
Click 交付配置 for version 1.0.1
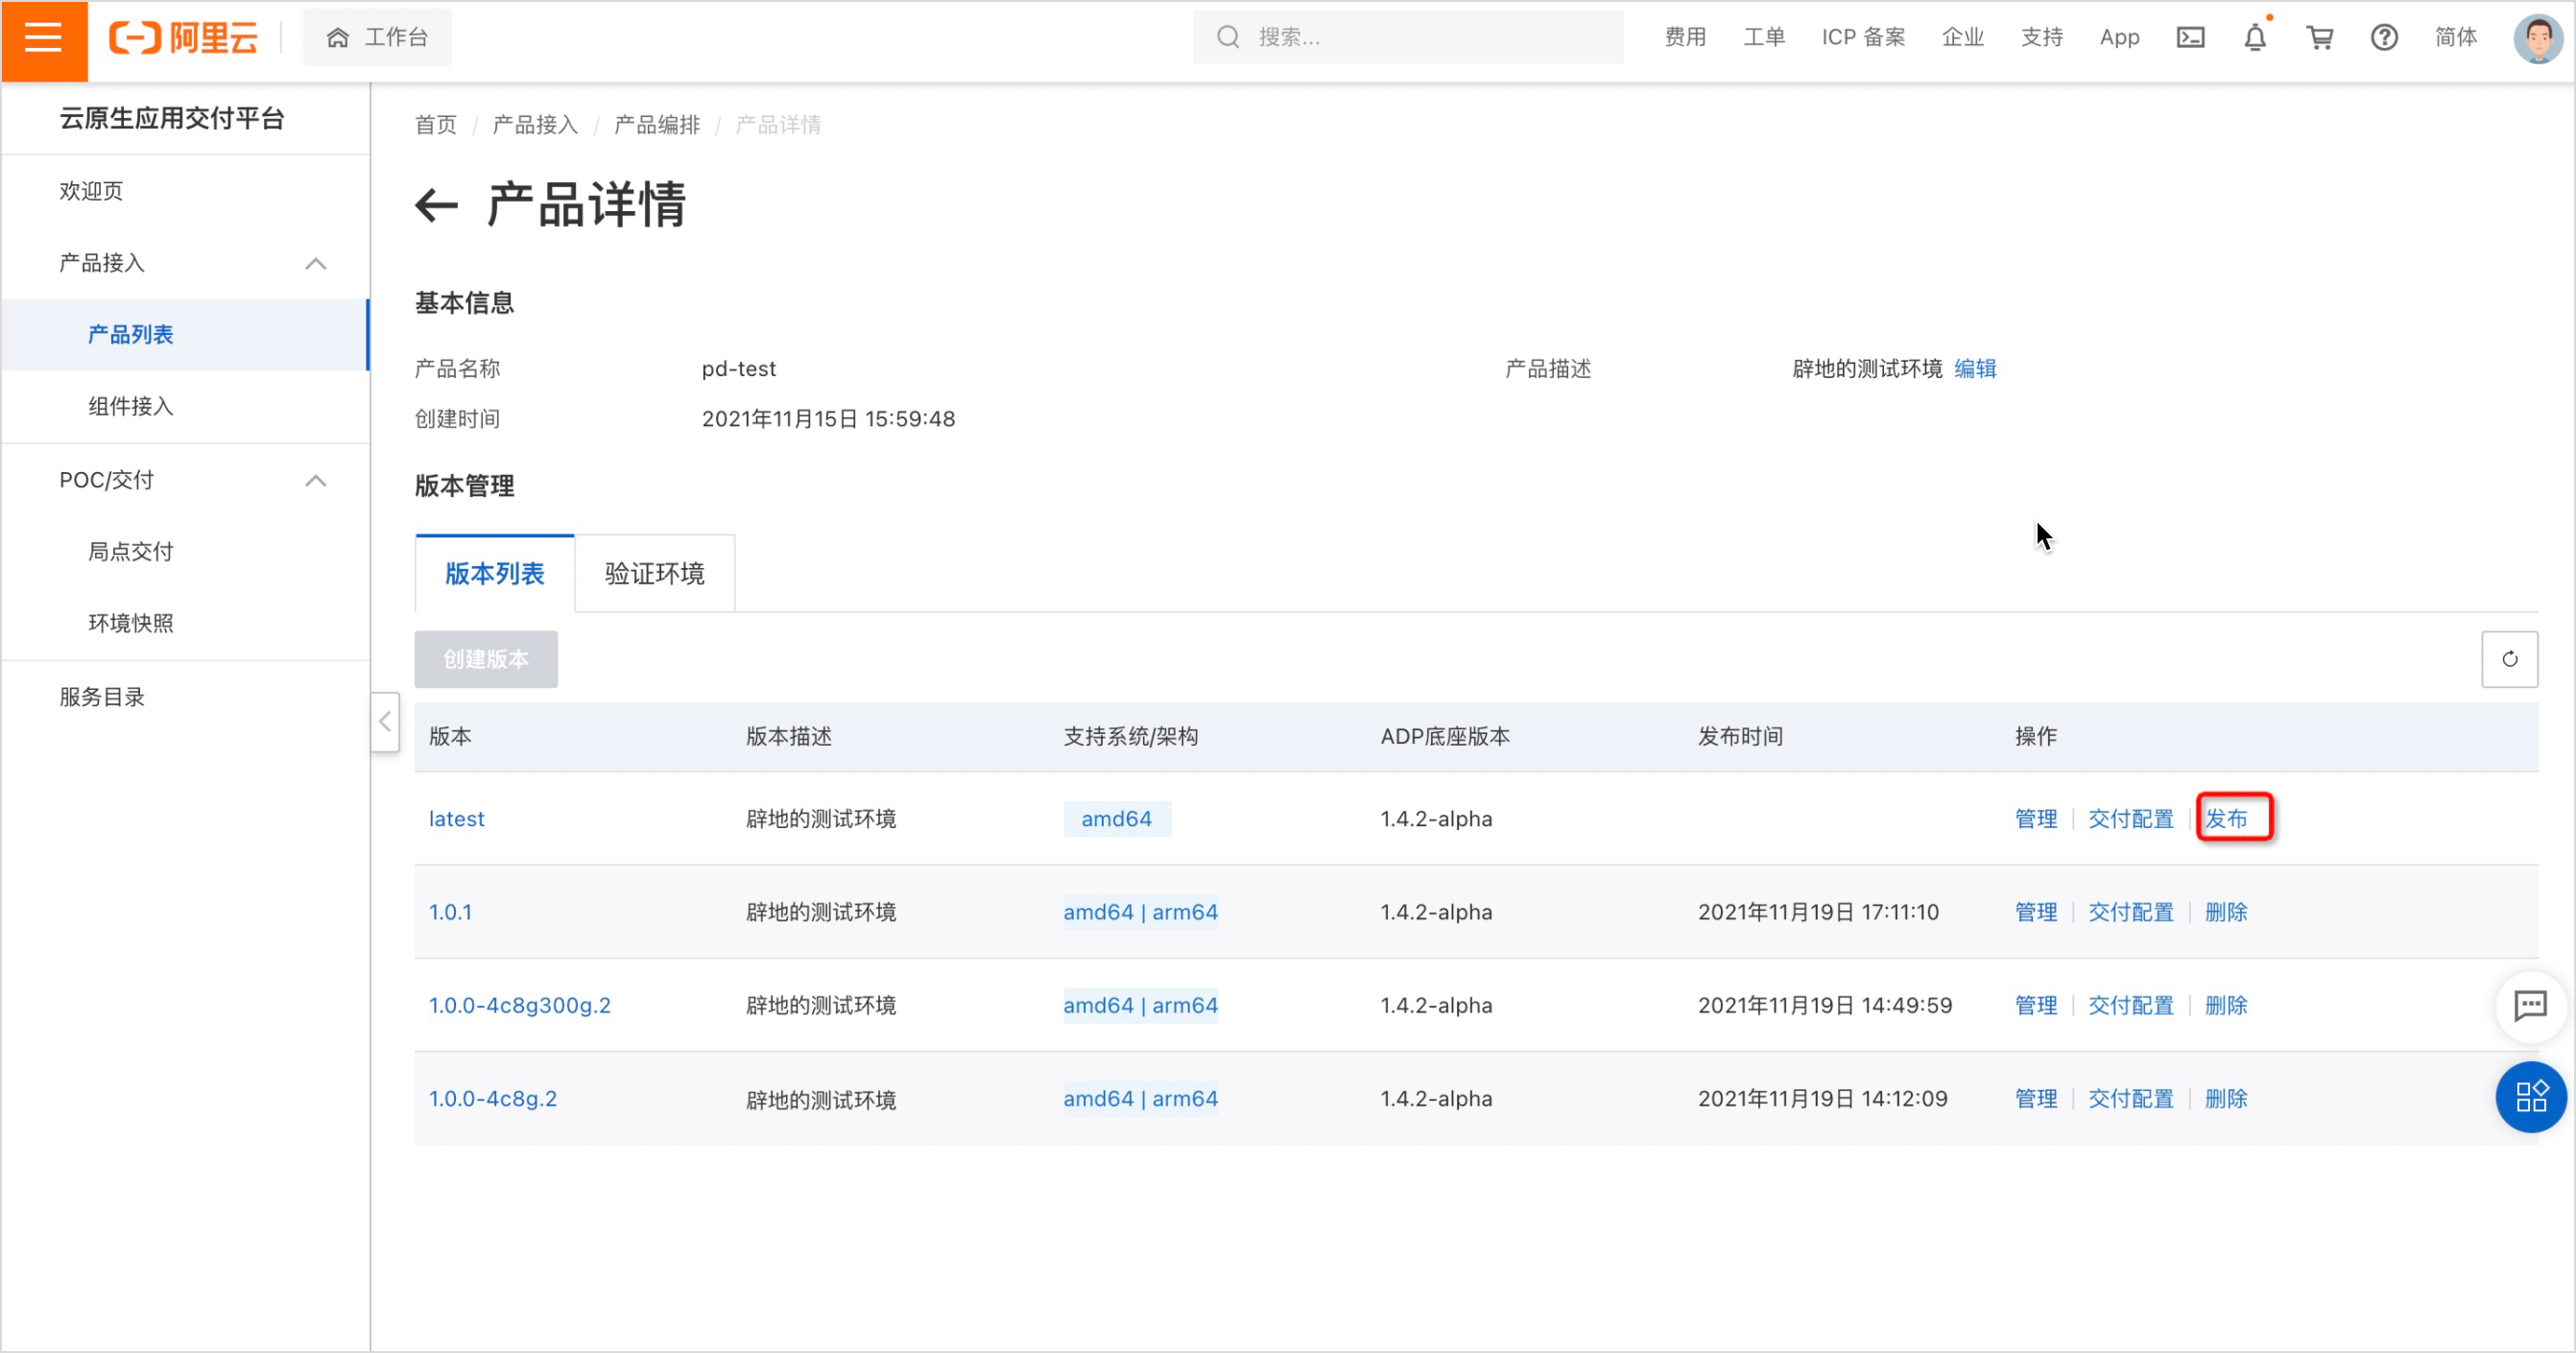coord(2131,912)
